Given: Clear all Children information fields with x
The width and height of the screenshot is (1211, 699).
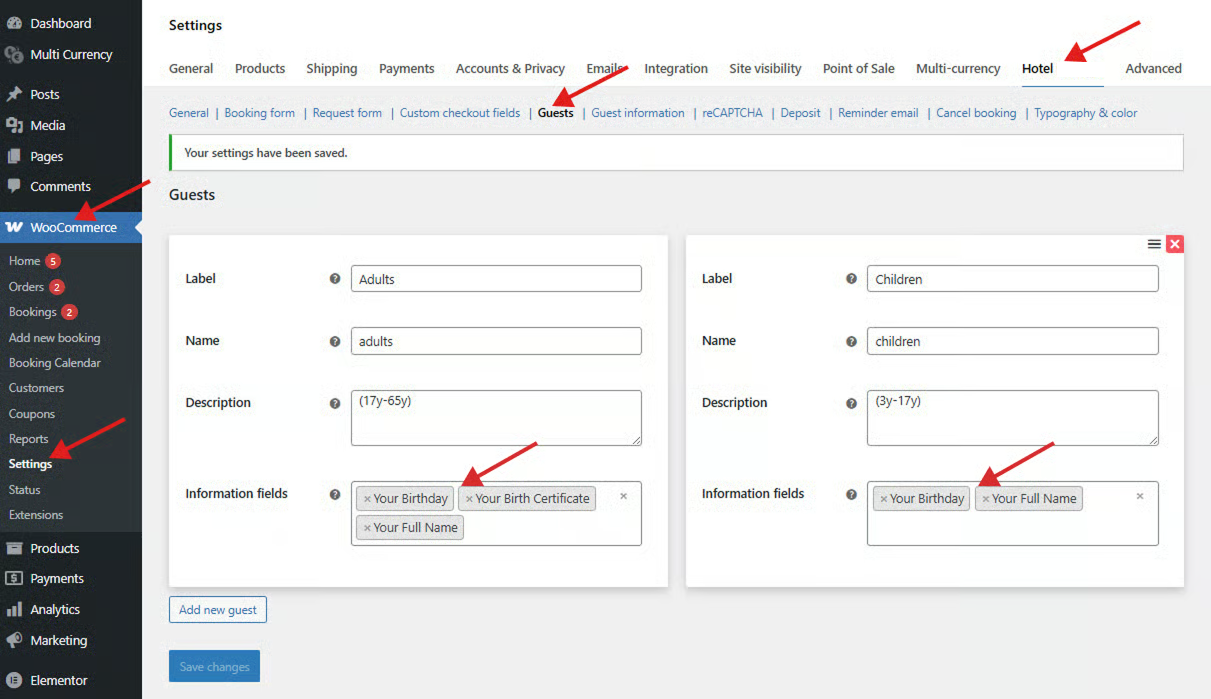Looking at the screenshot, I should 1139,496.
